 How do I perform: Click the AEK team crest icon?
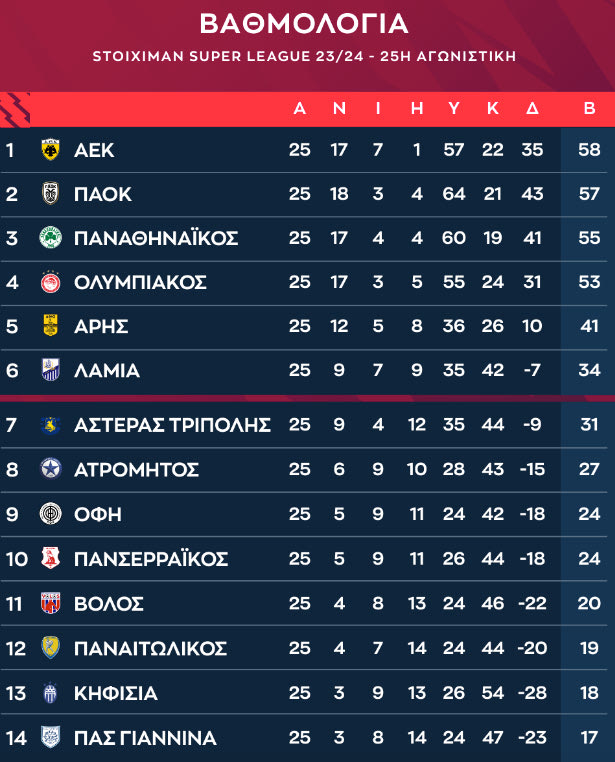pos(49,150)
